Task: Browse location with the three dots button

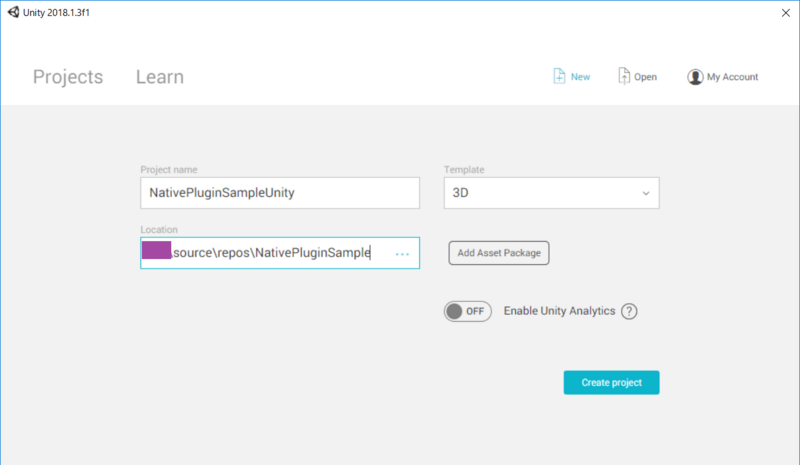Action: [x=402, y=254]
